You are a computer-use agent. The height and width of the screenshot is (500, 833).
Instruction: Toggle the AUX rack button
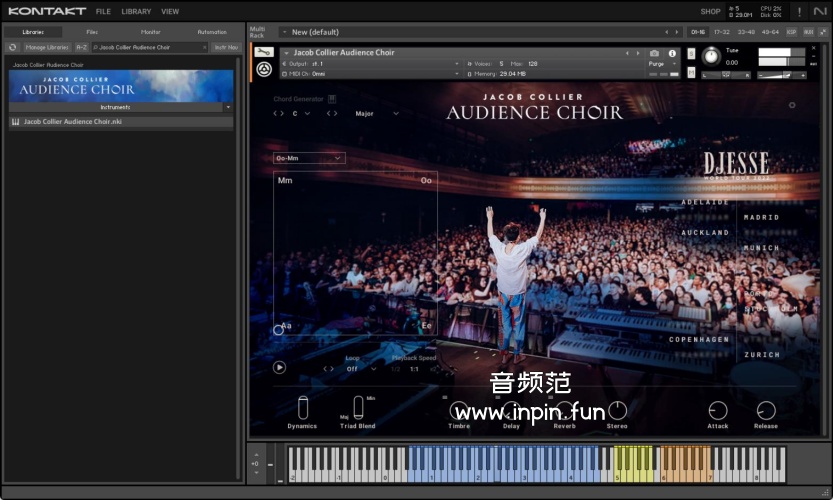[808, 32]
